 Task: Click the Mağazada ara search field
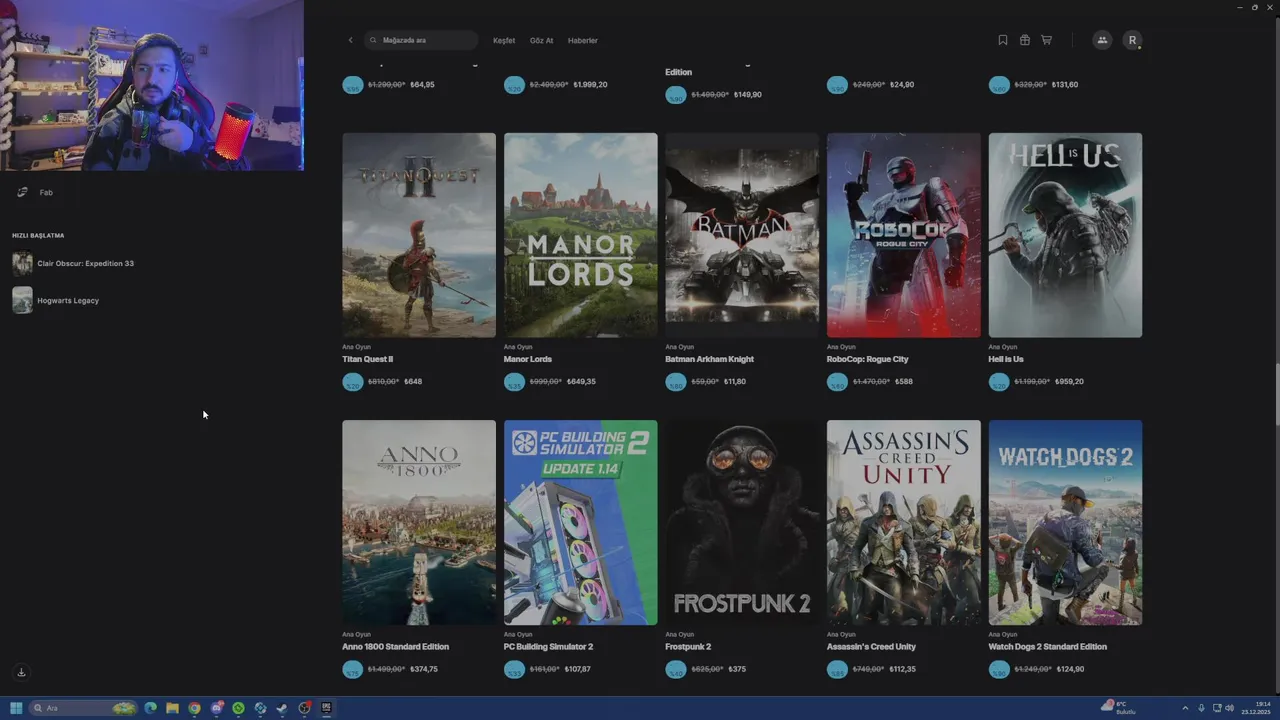[x=421, y=40]
